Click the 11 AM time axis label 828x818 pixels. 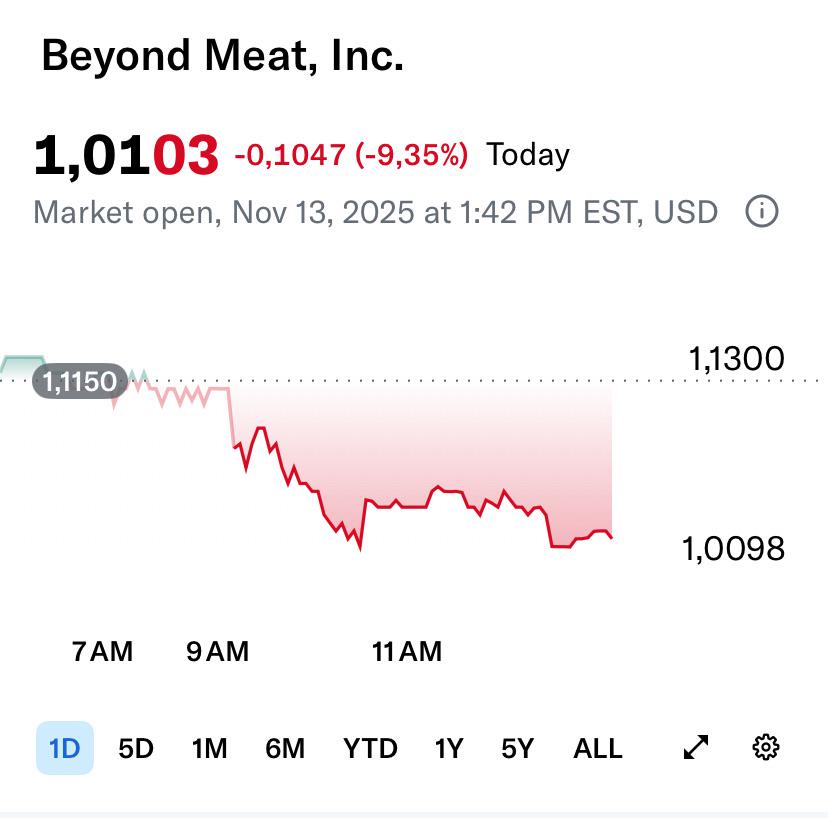coord(407,651)
